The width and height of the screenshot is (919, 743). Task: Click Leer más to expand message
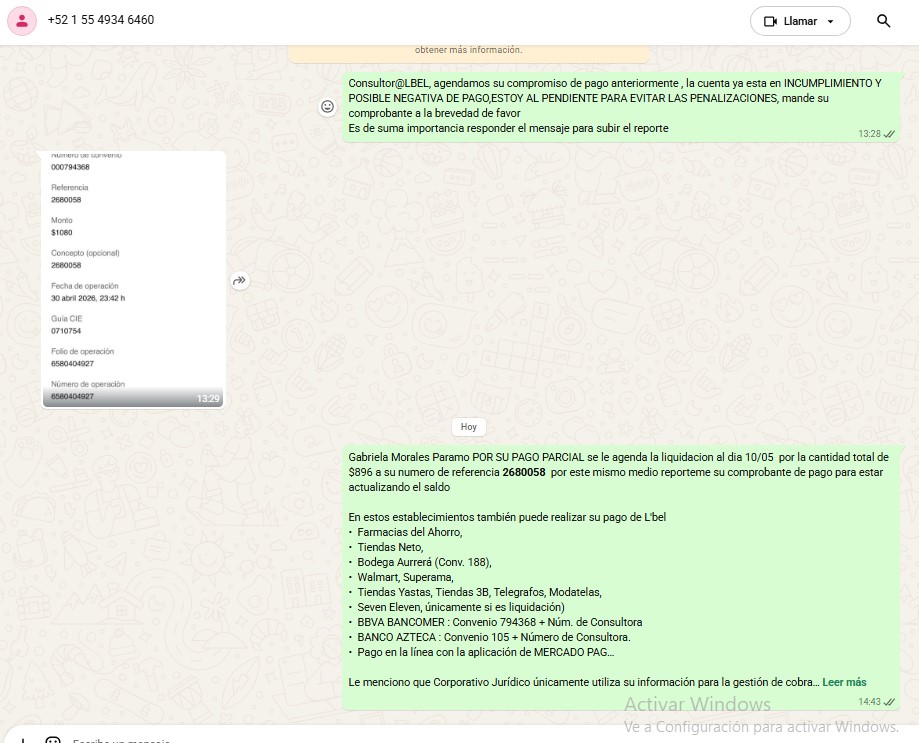pyautogui.click(x=844, y=682)
